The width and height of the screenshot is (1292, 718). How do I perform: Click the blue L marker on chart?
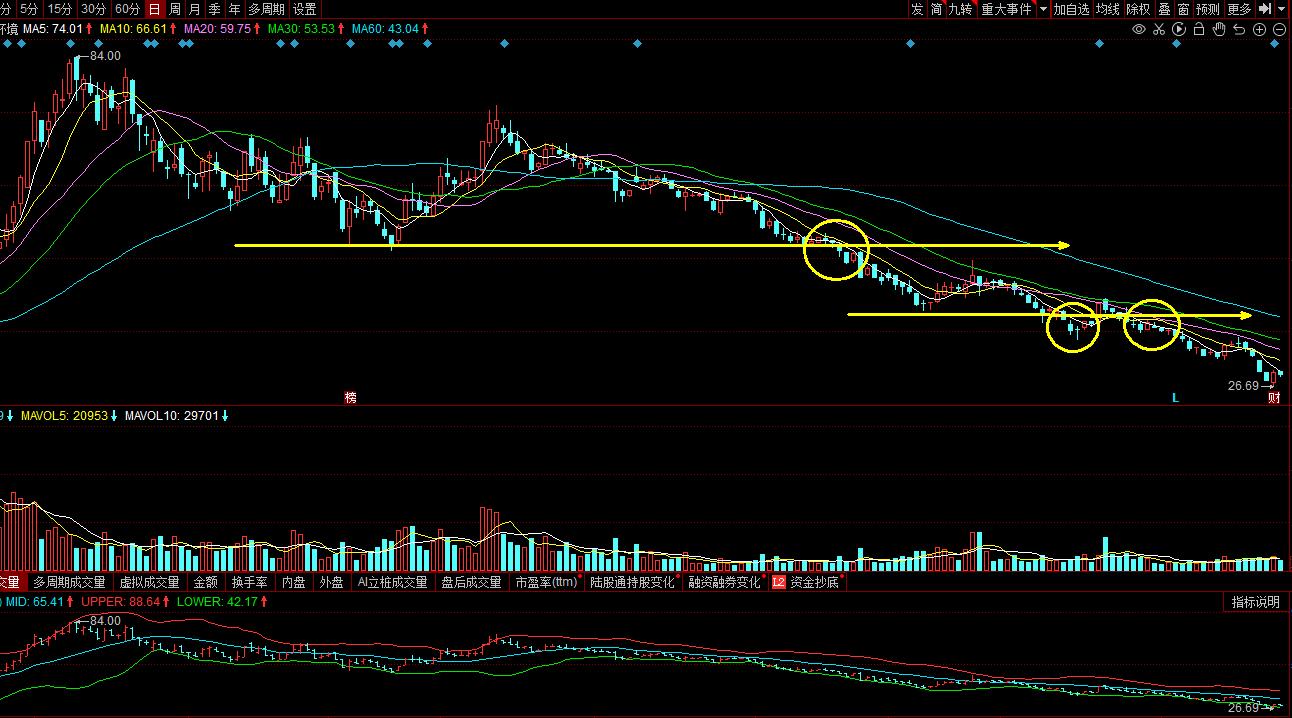click(x=1176, y=397)
